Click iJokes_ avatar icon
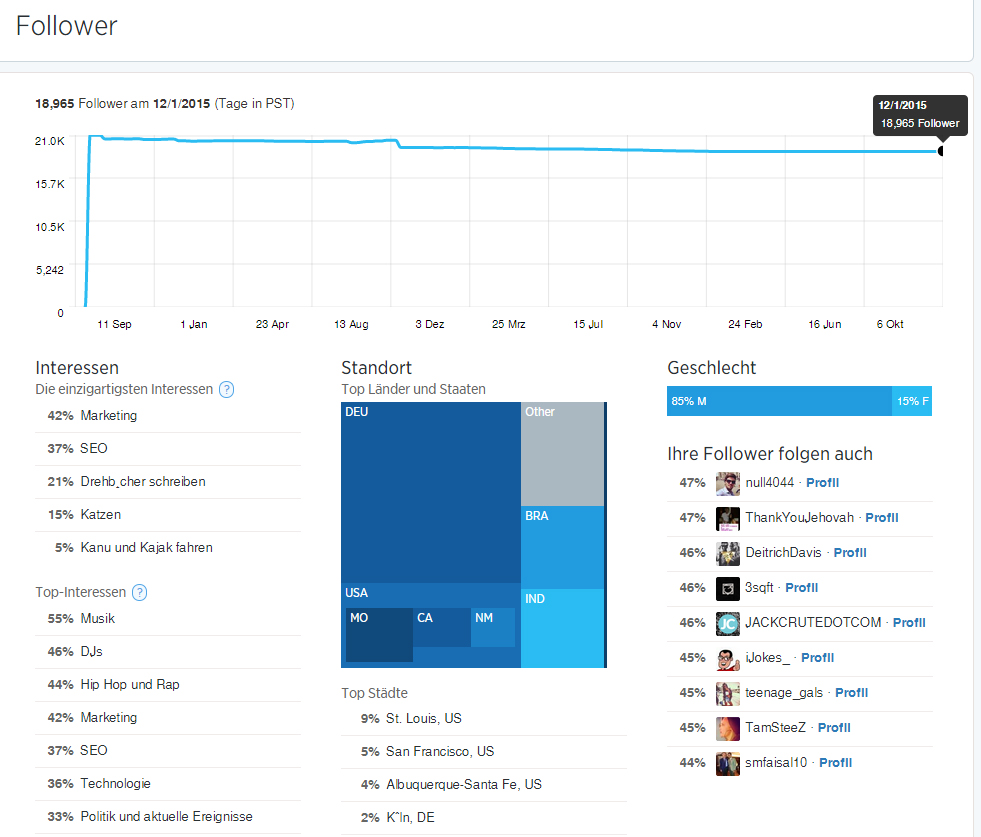 (x=728, y=658)
